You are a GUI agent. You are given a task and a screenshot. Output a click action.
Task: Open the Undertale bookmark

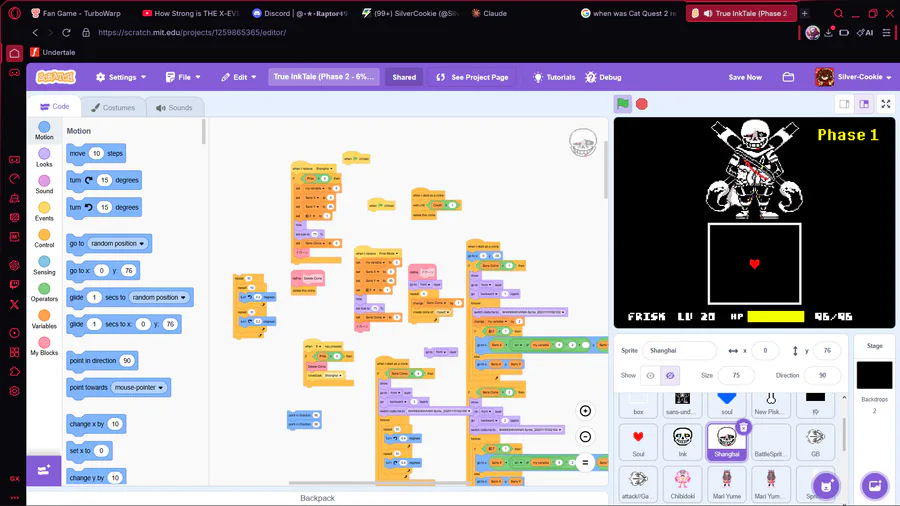tap(53, 52)
